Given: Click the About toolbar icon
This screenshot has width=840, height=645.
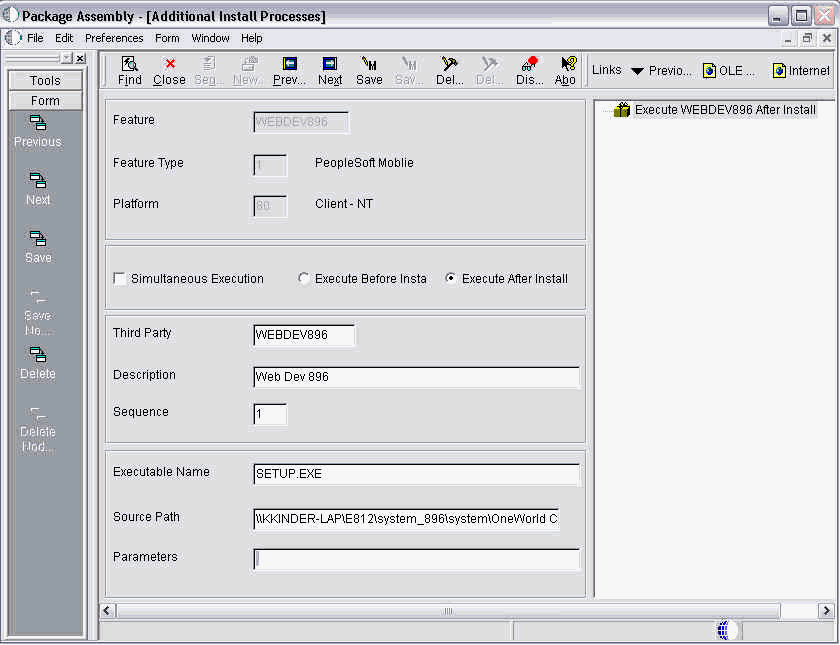Looking at the screenshot, I should tap(566, 70).
